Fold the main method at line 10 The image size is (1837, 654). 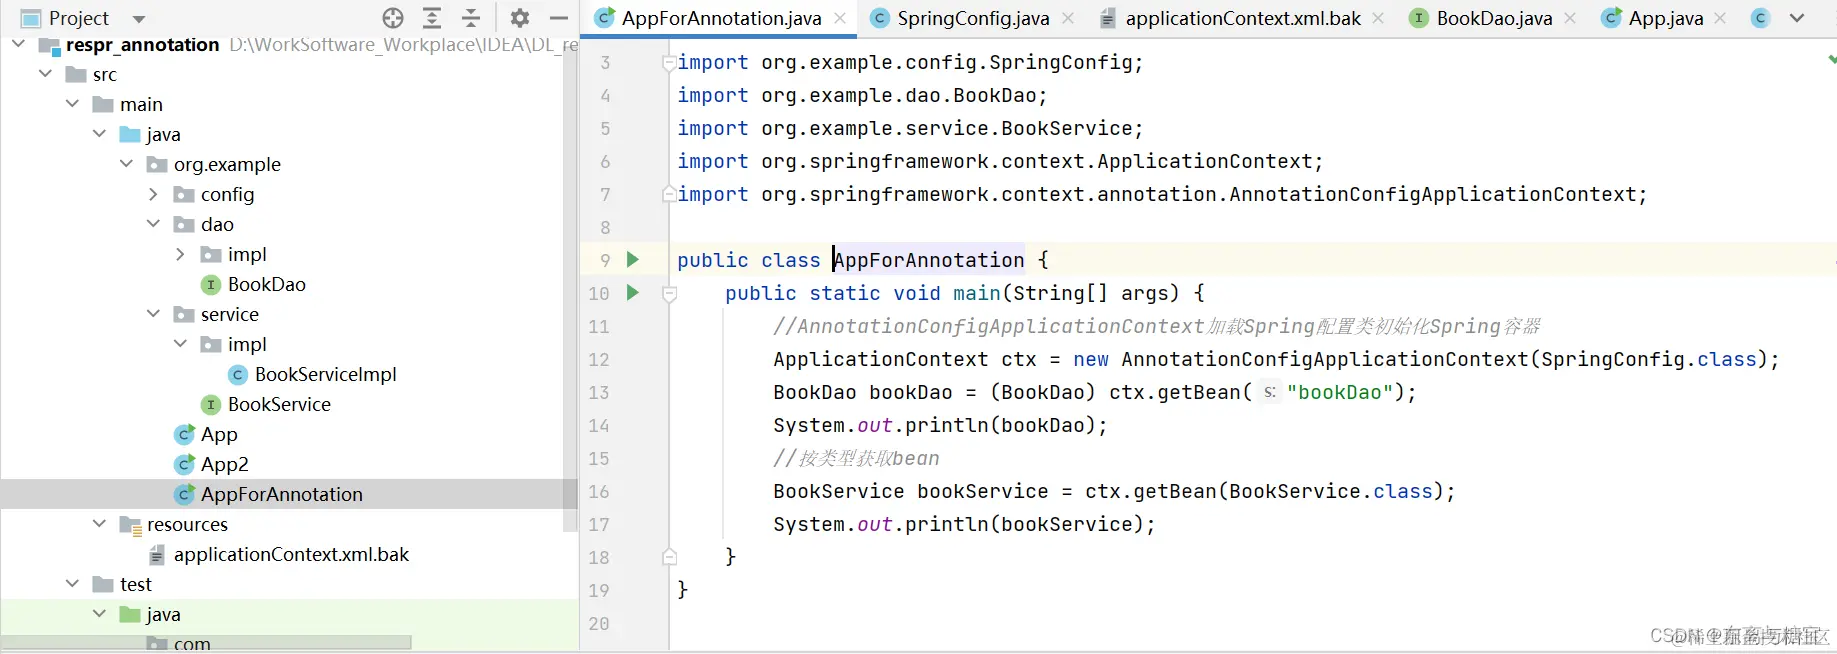(669, 294)
